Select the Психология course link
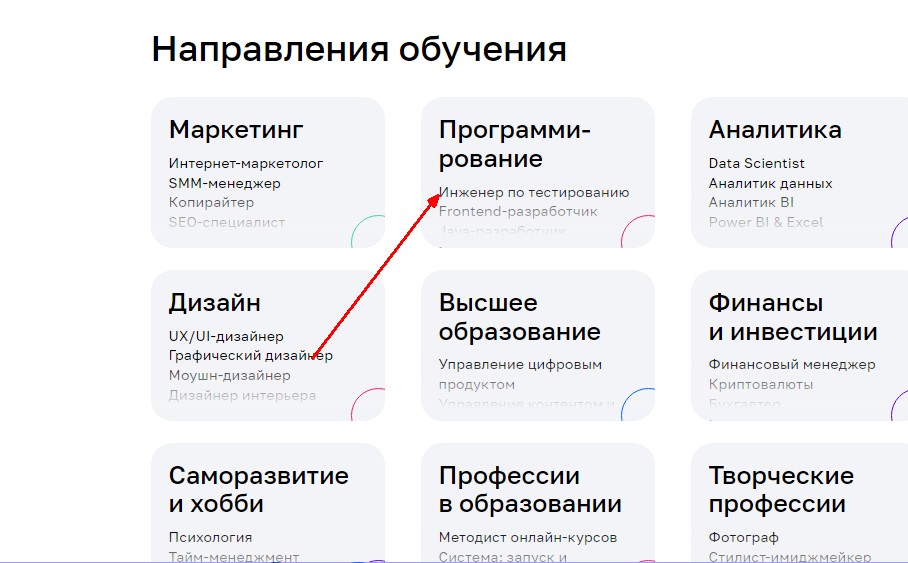This screenshot has width=908, height=563. tap(210, 538)
